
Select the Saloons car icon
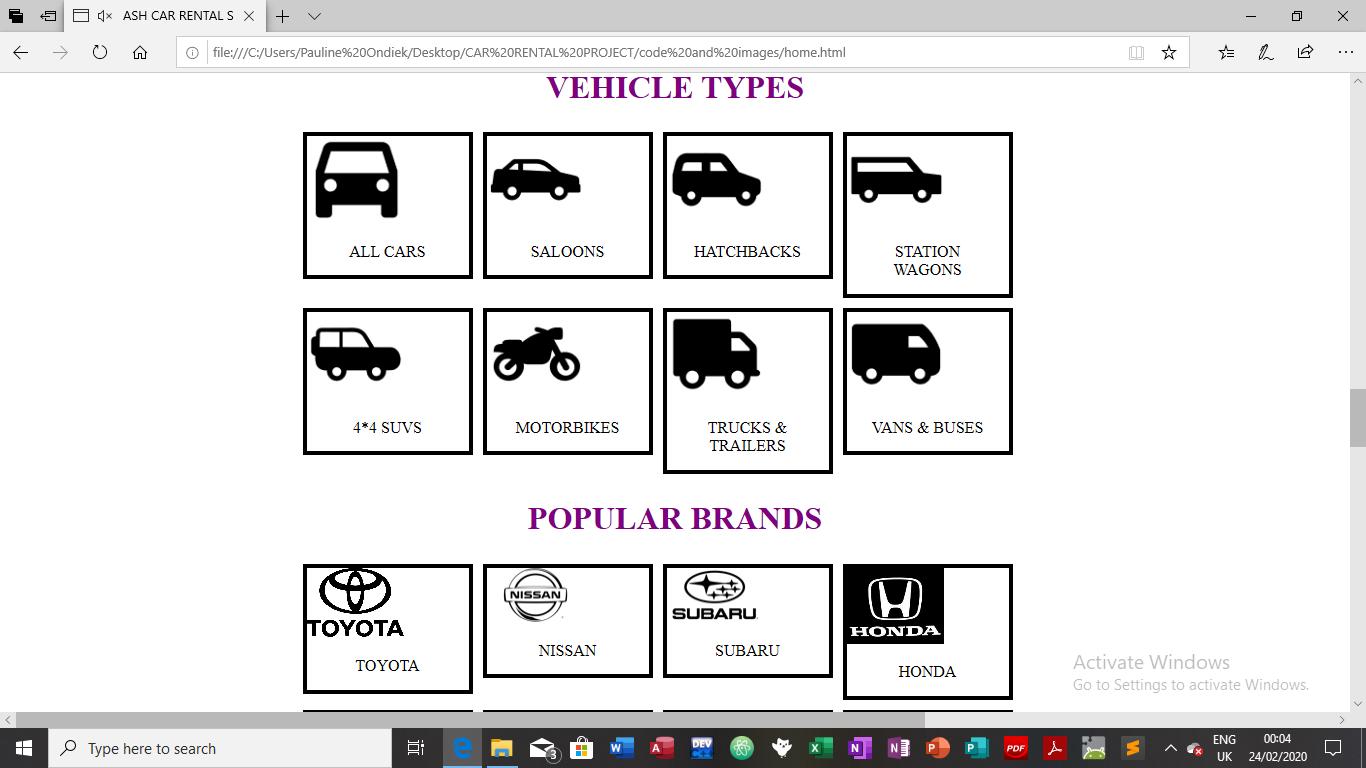pyautogui.click(x=536, y=180)
